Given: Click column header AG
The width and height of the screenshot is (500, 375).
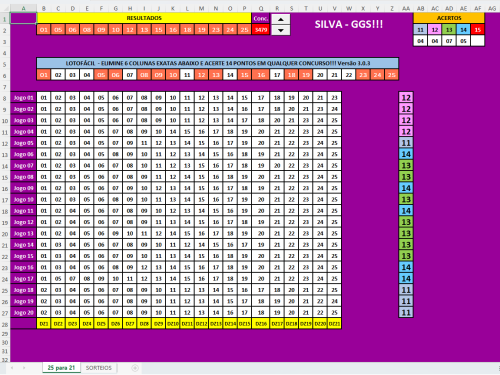Looking at the screenshot, I should coord(492,8).
